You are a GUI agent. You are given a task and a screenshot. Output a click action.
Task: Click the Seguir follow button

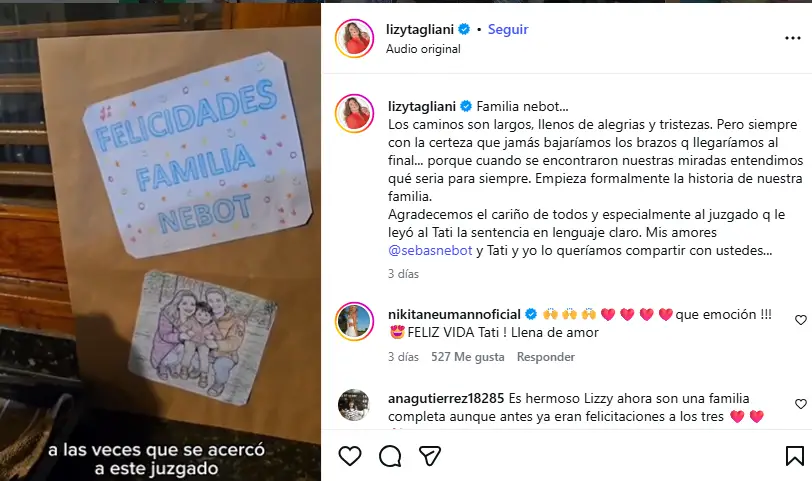tap(508, 30)
